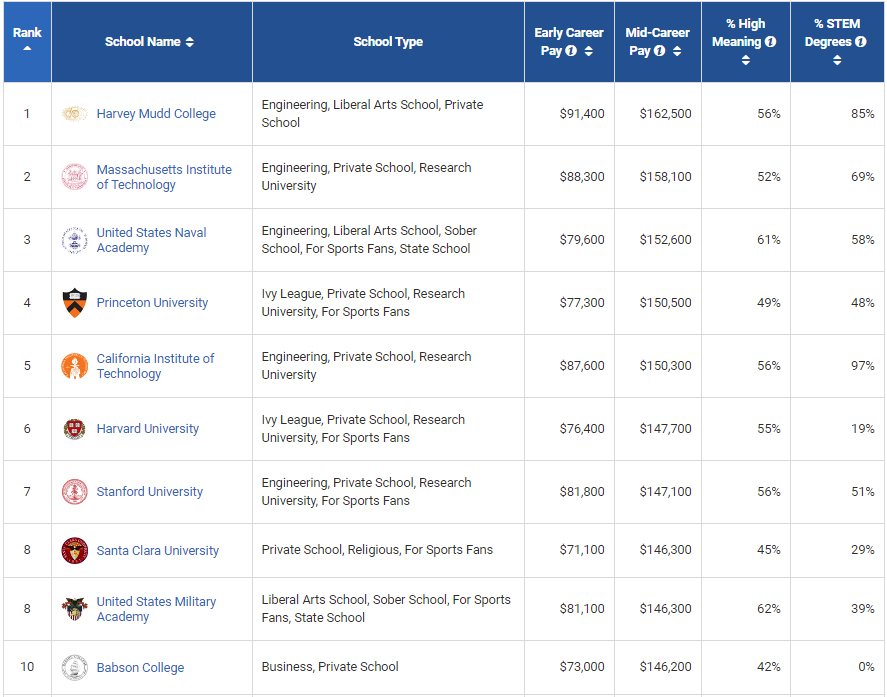
Task: Click the School Type column header
Action: (x=388, y=42)
